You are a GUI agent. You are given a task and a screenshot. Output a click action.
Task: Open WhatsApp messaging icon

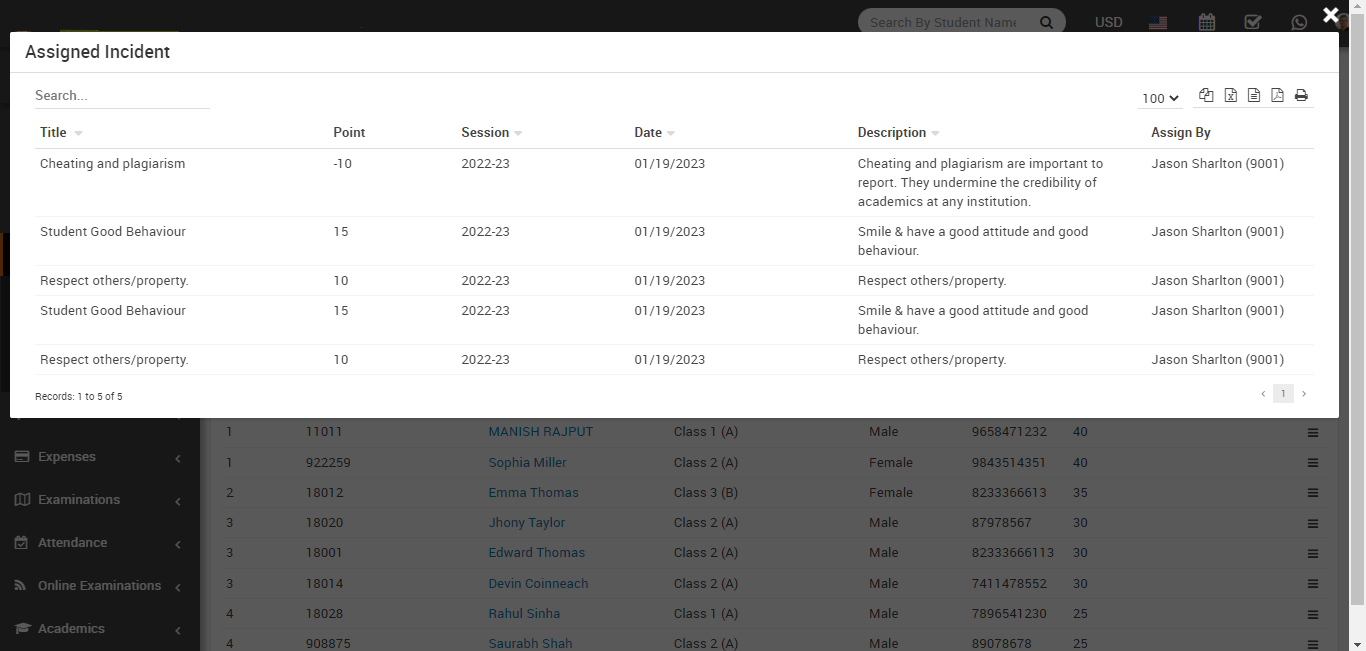[1299, 22]
